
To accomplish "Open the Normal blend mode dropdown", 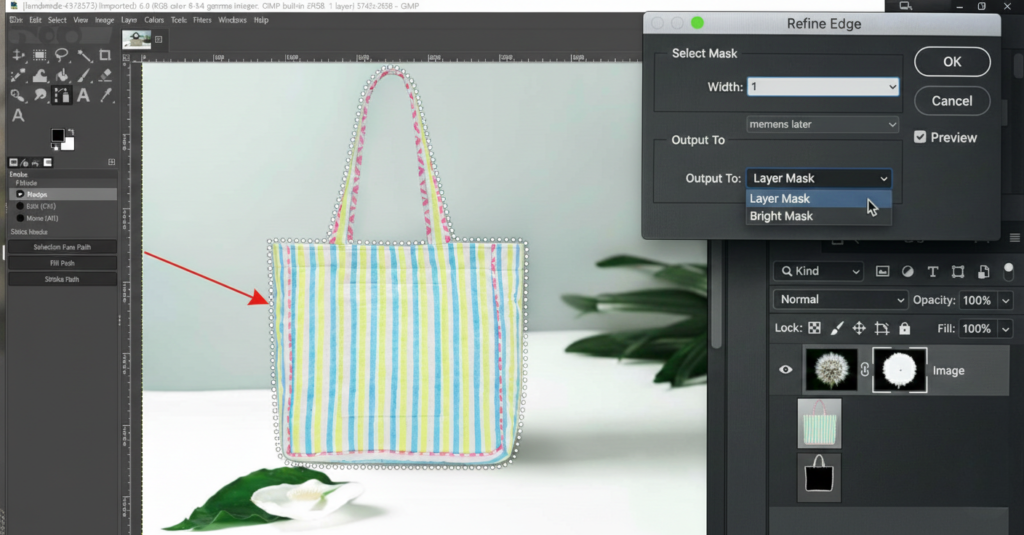I will (x=840, y=299).
